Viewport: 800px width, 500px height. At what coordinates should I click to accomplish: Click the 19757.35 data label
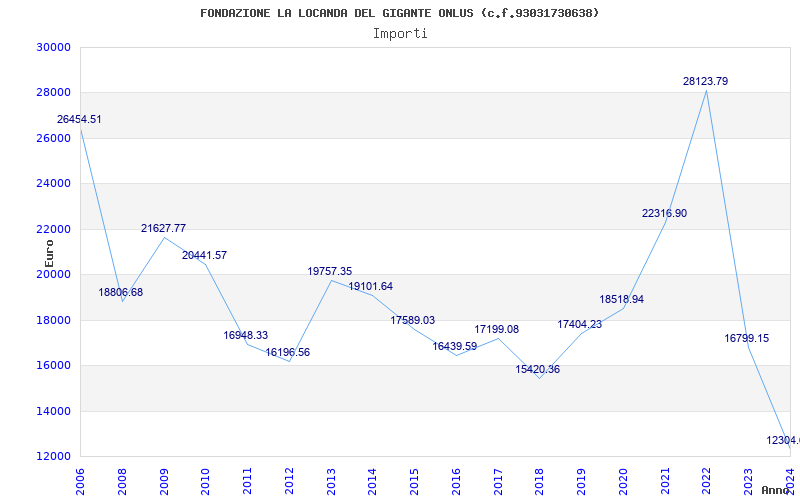click(330, 271)
